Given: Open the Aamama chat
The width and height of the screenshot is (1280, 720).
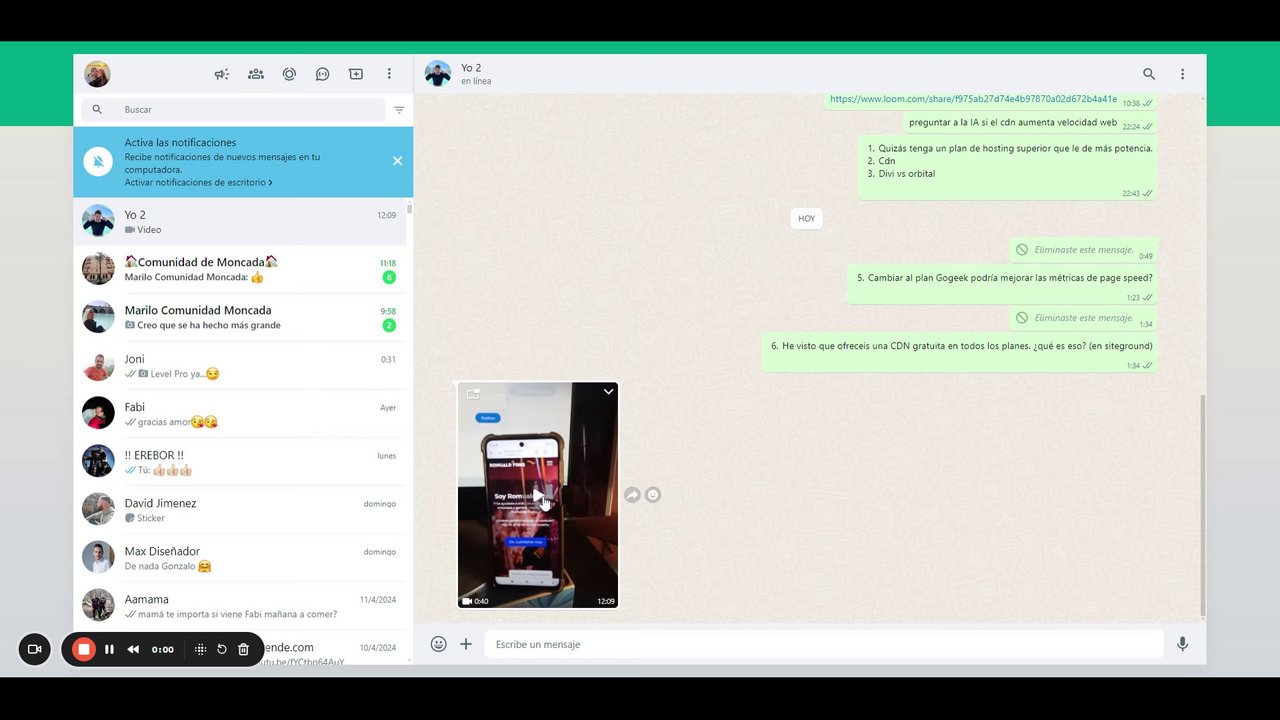Looking at the screenshot, I should 240,606.
